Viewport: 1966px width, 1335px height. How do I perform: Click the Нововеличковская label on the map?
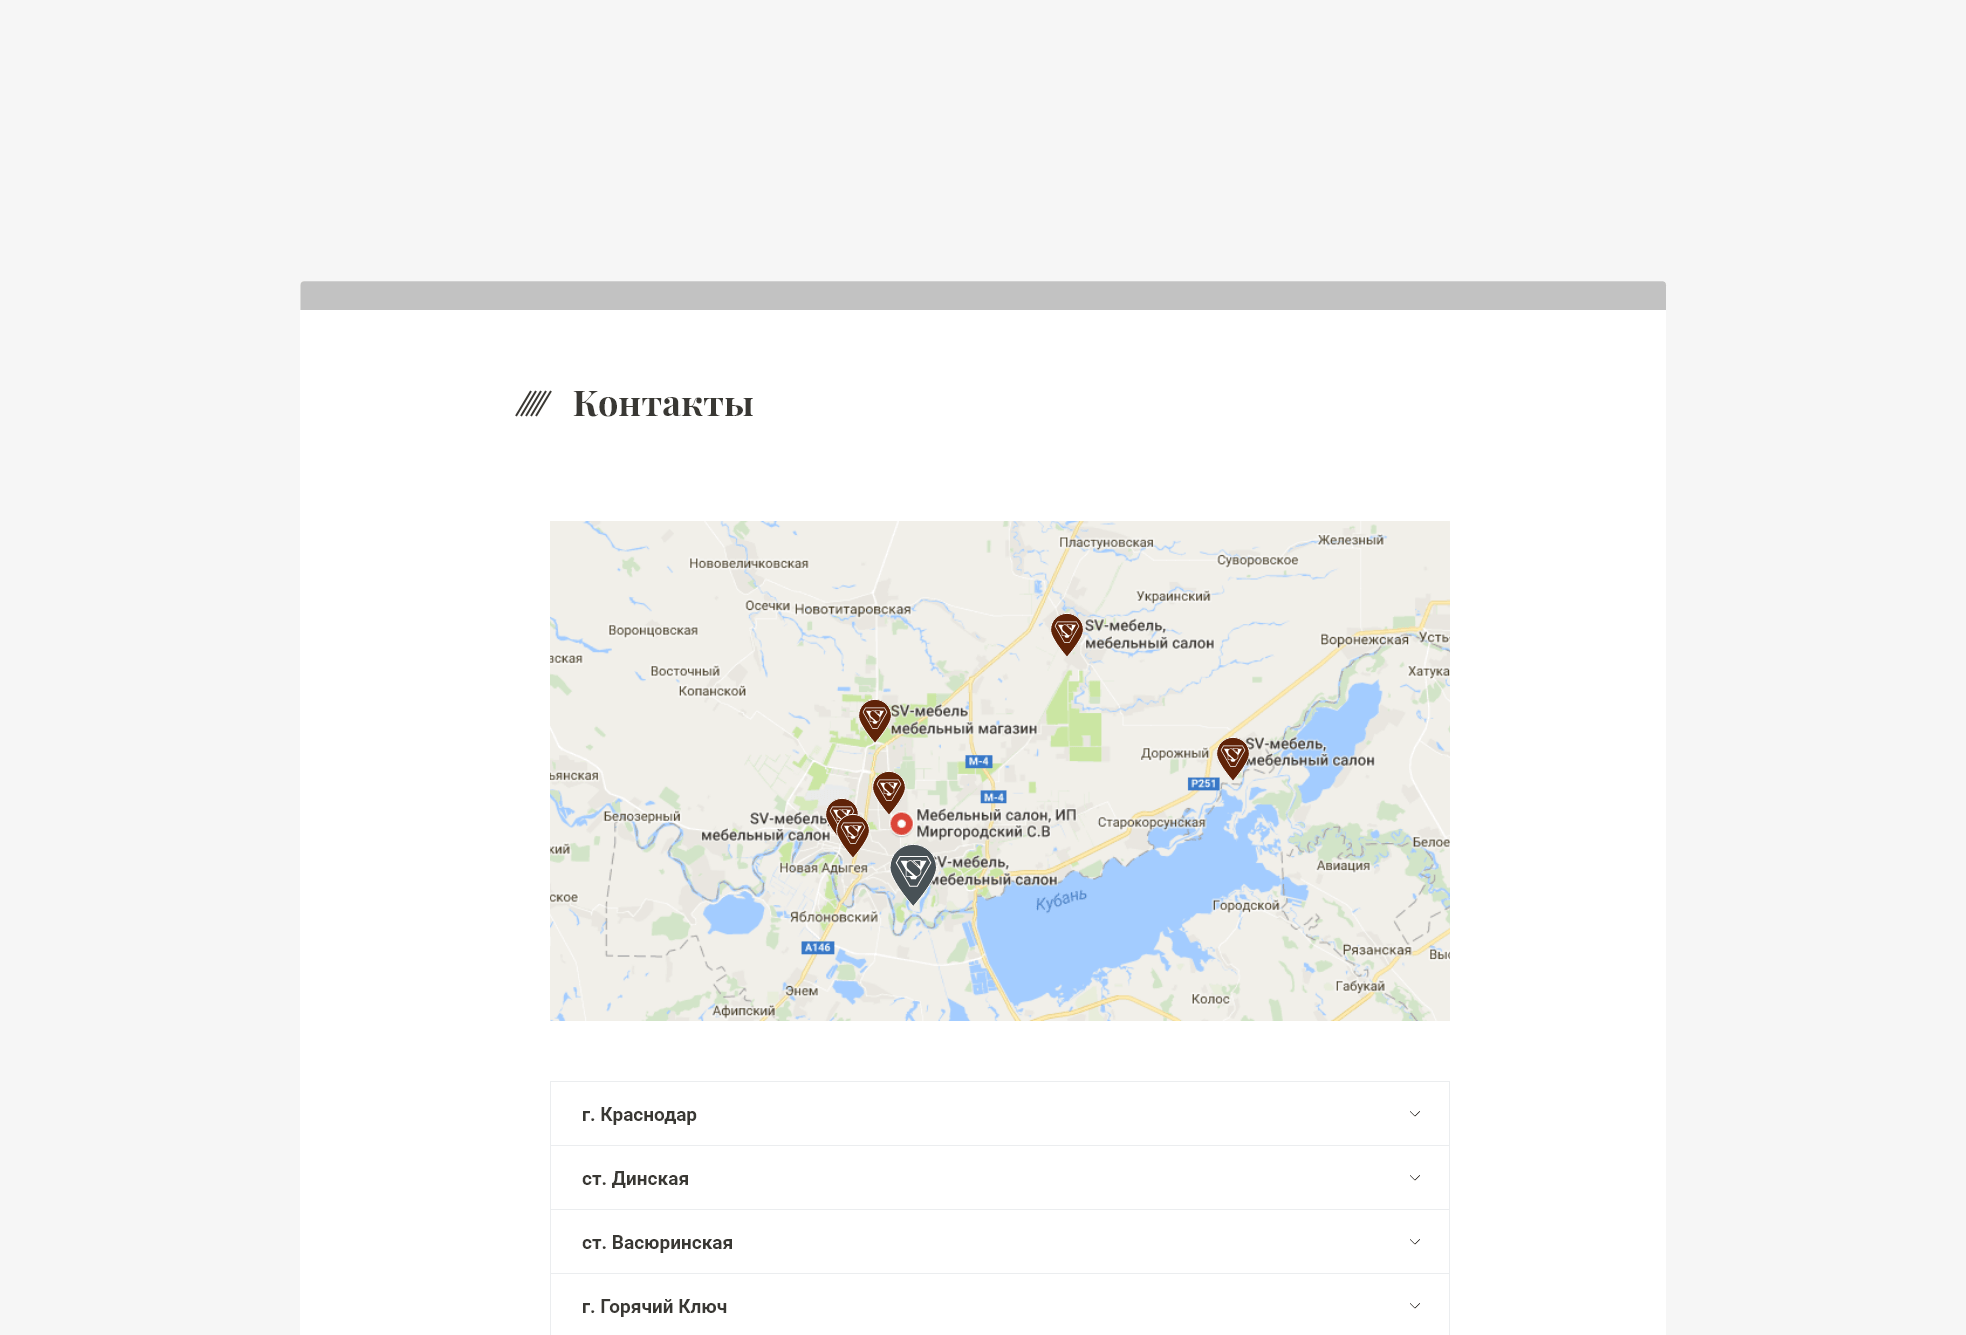click(749, 563)
